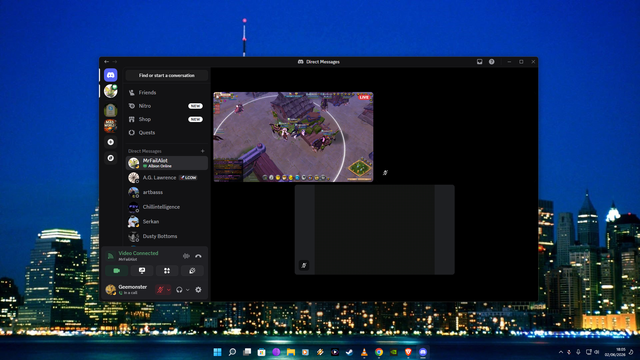Screen dimensions: 640x360
Task: Open the Activities grid button
Action: (167, 271)
